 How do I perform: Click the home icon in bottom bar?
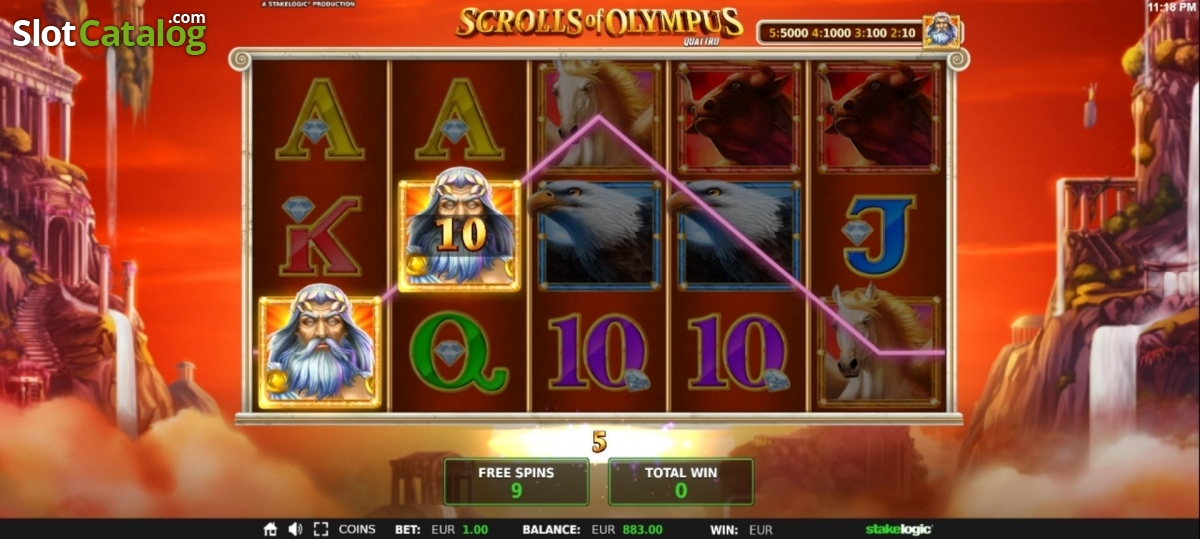point(270,529)
